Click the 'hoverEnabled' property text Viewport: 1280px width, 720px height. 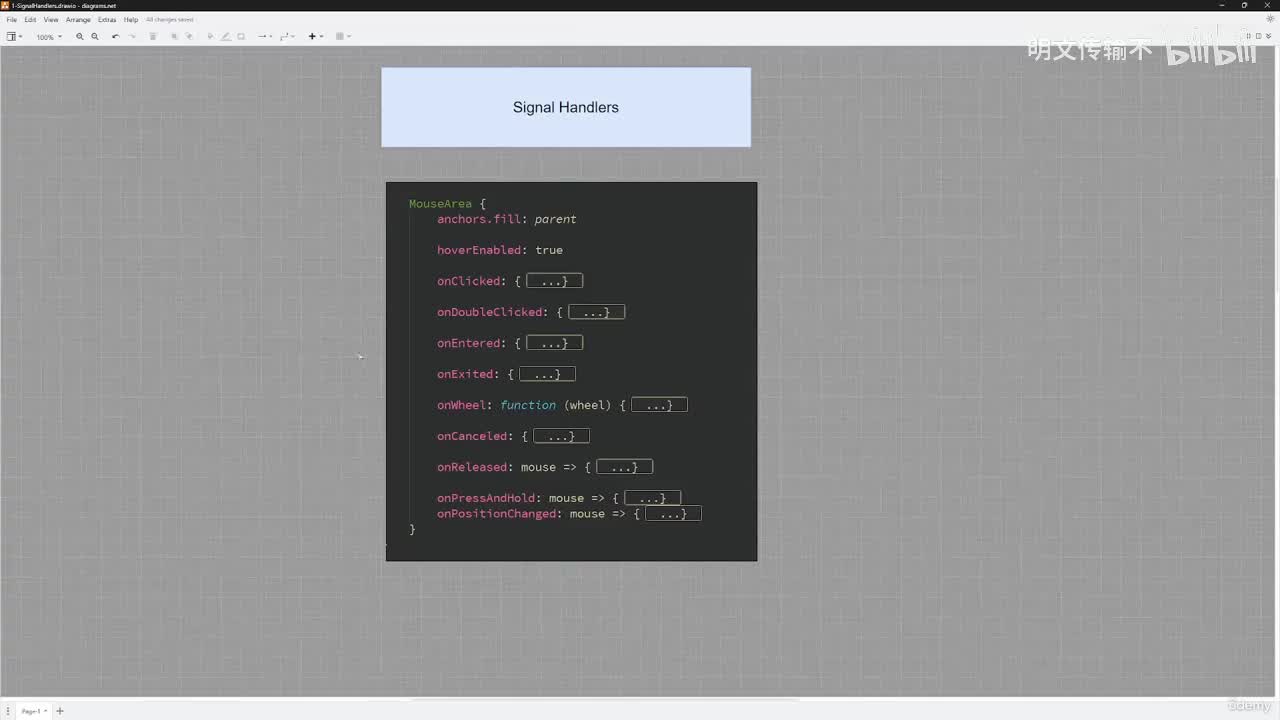point(479,250)
